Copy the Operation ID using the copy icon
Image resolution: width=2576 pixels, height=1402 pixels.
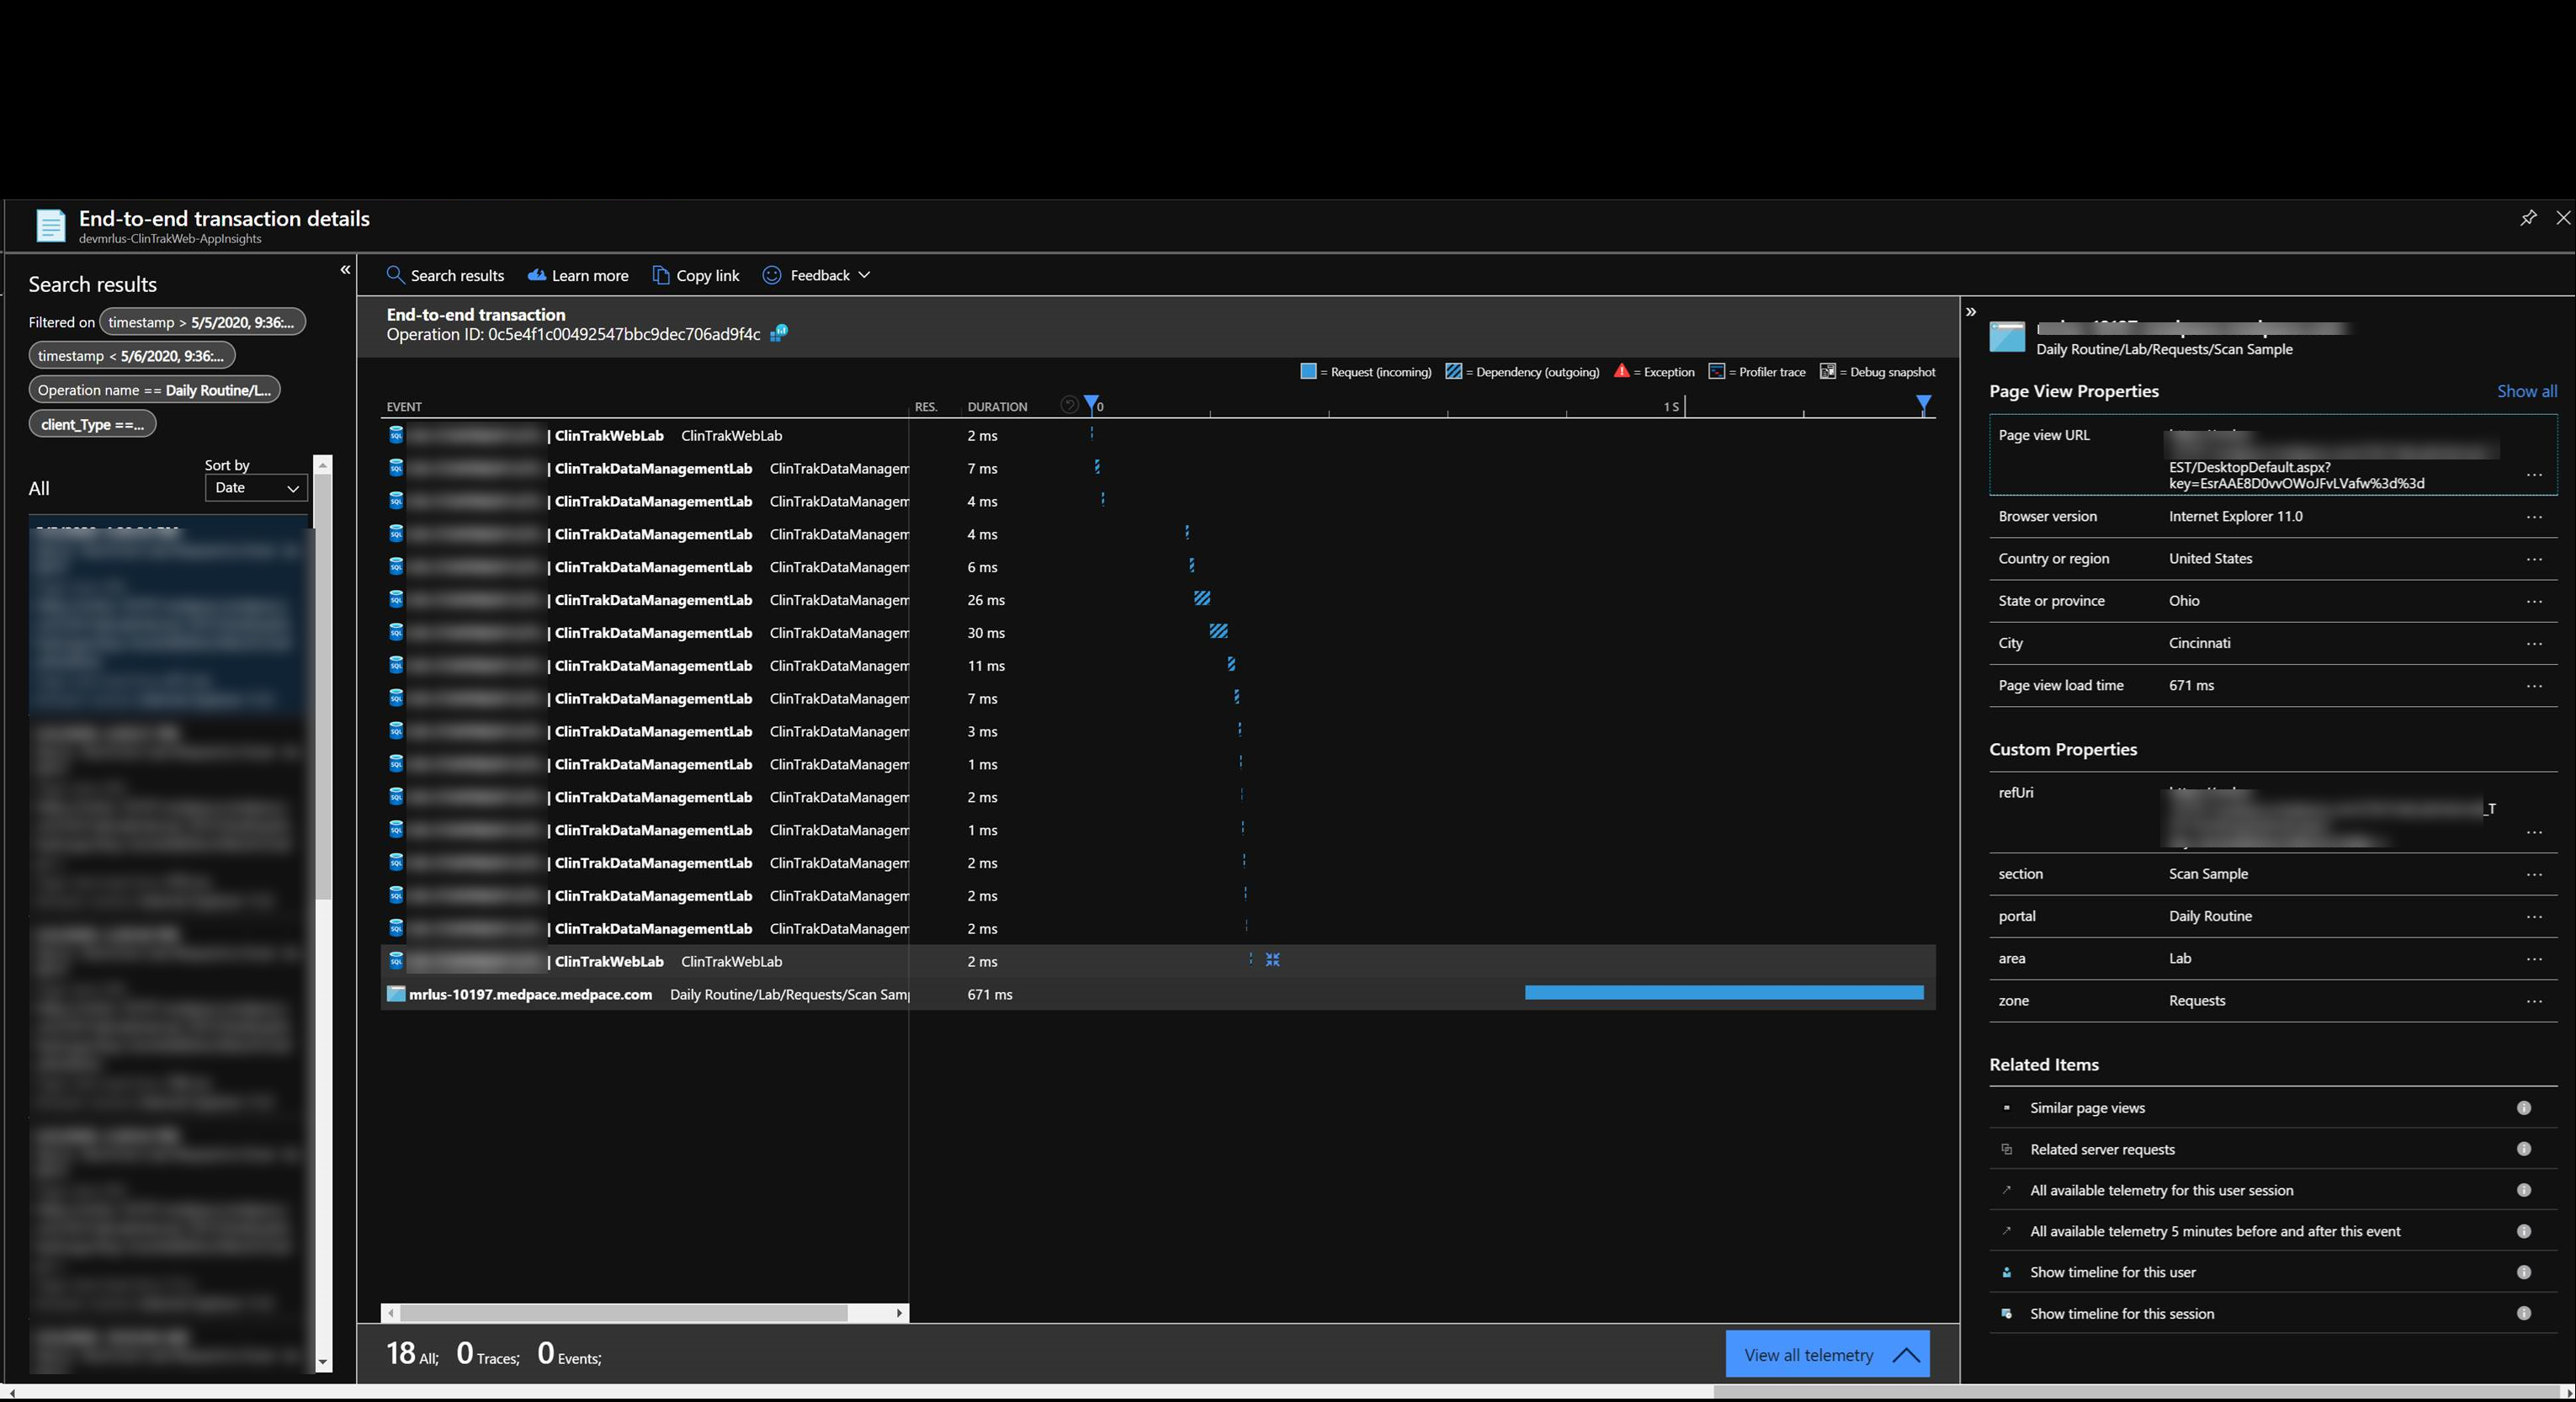point(779,333)
